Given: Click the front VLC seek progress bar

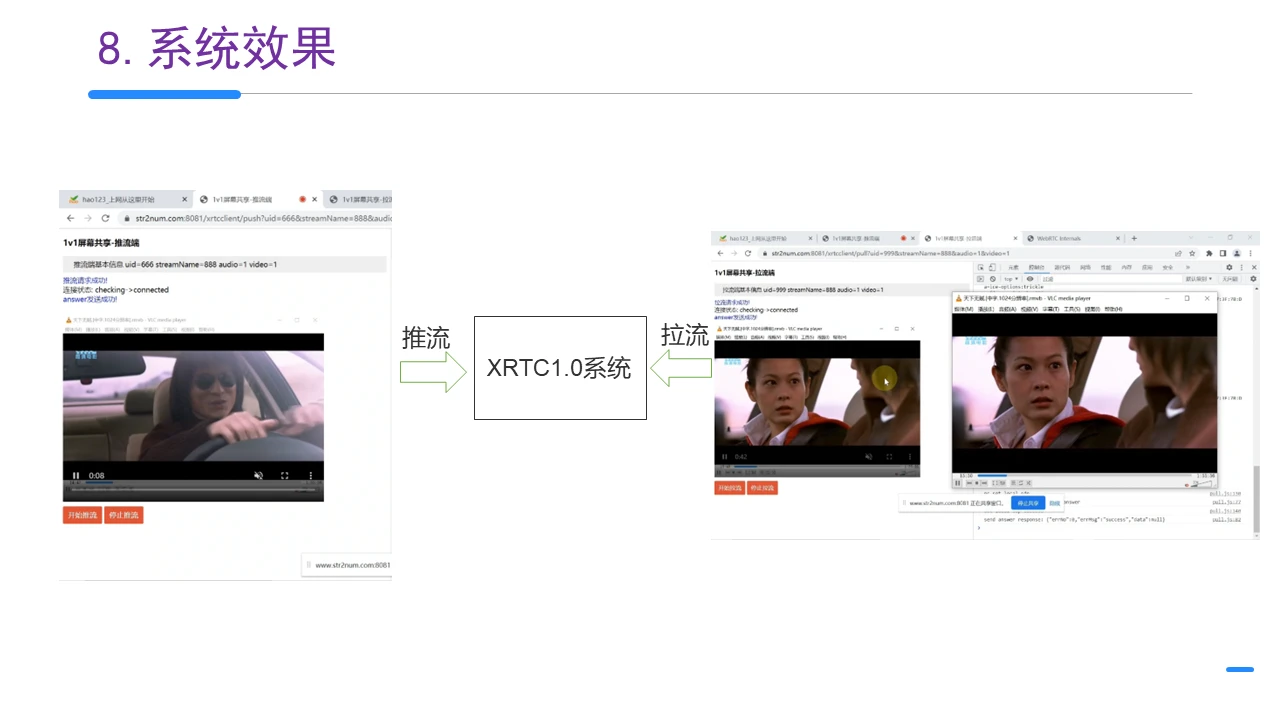Looking at the screenshot, I should coord(1084,475).
